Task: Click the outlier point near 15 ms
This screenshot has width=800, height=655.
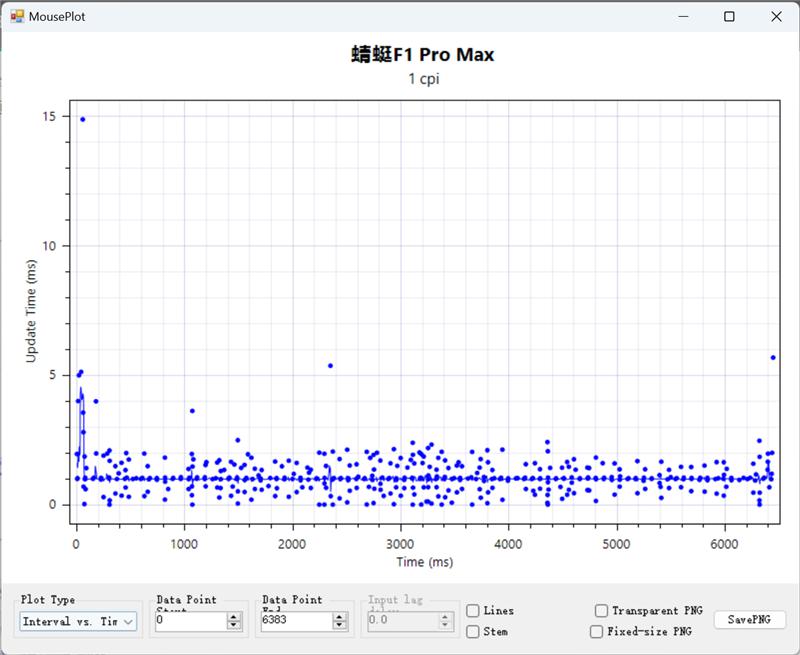Action: coord(83,119)
